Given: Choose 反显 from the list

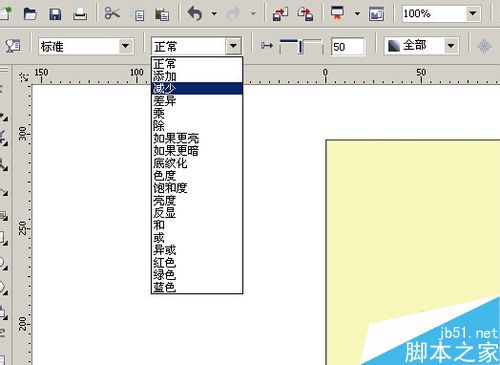Looking at the screenshot, I should pos(197,213).
